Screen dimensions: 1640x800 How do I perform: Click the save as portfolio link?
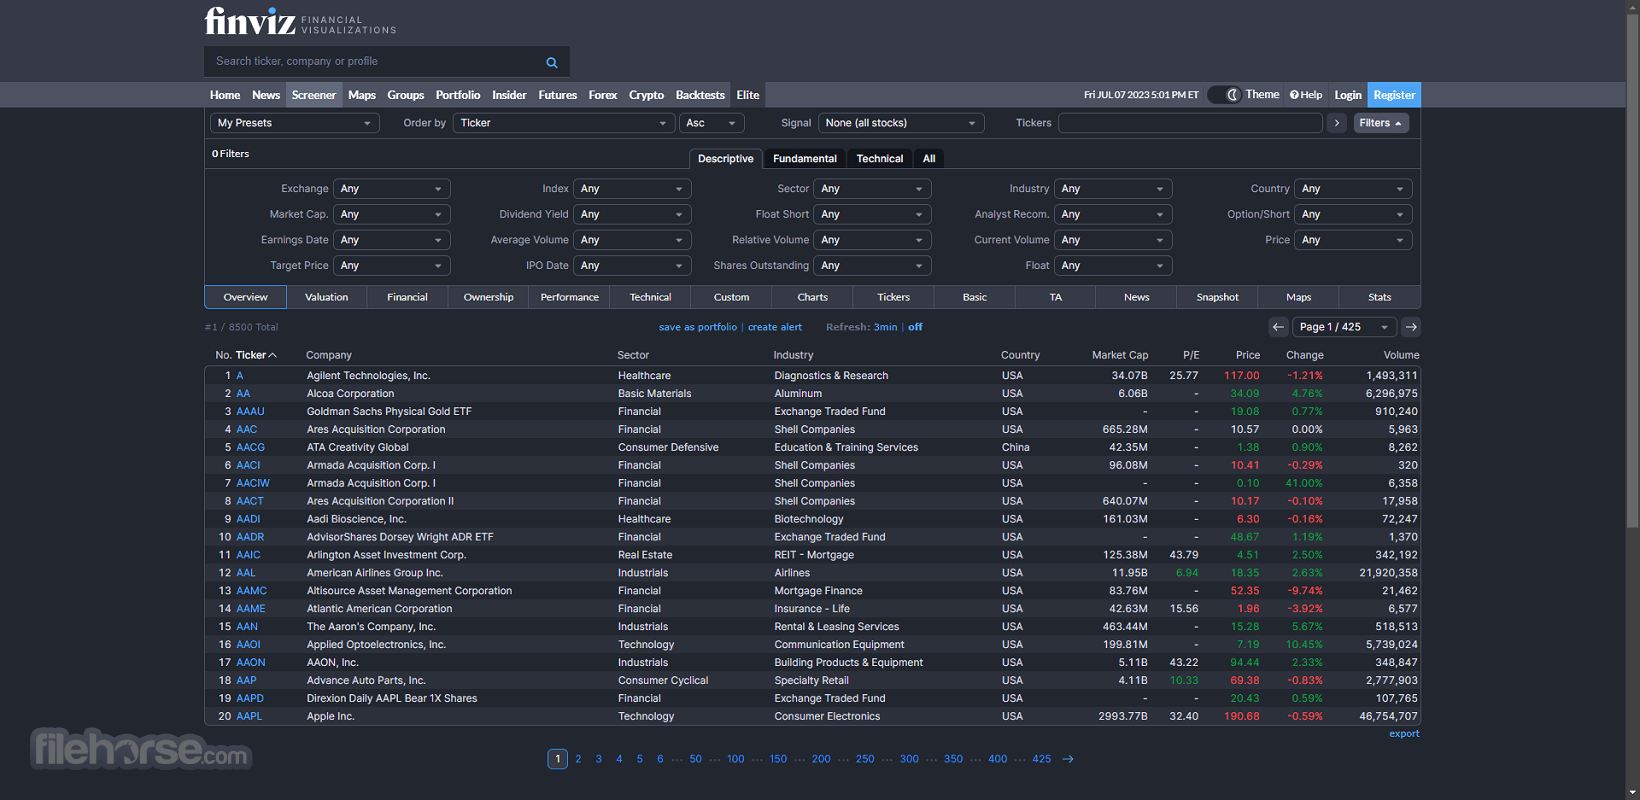coord(698,327)
